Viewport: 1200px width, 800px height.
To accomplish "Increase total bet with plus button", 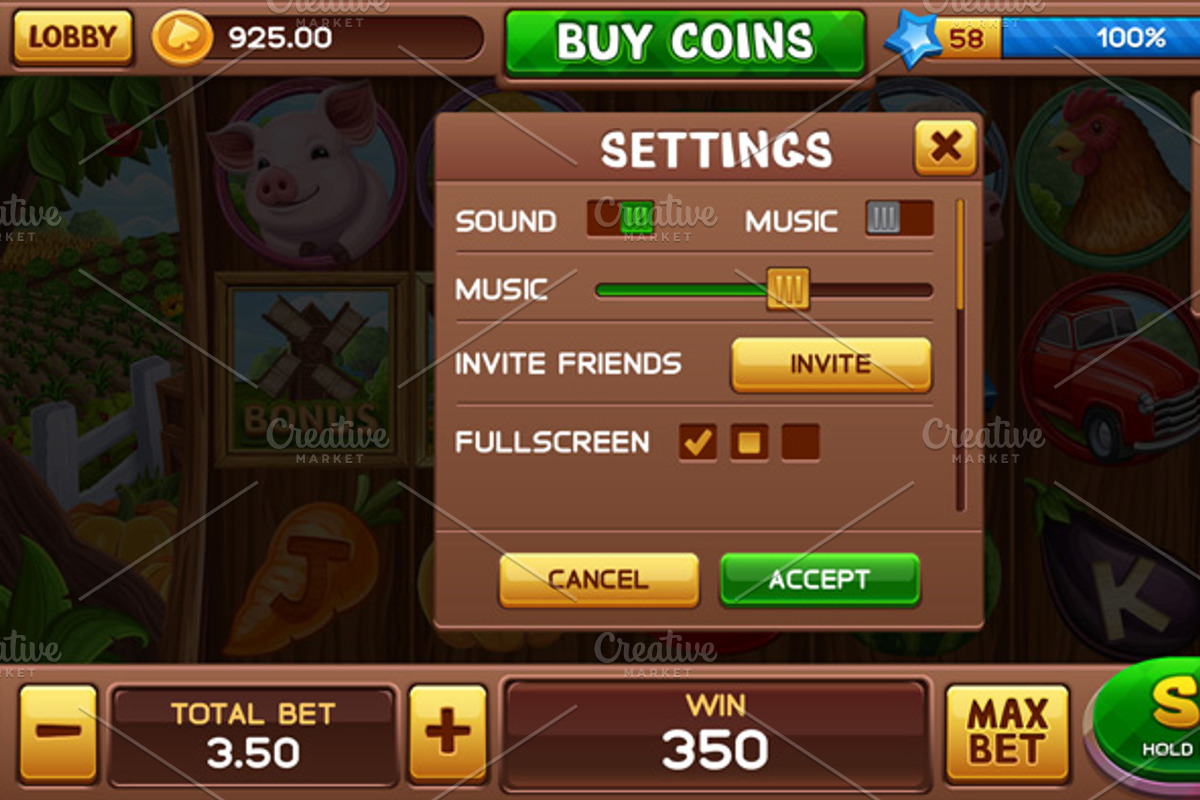I will pyautogui.click(x=447, y=733).
